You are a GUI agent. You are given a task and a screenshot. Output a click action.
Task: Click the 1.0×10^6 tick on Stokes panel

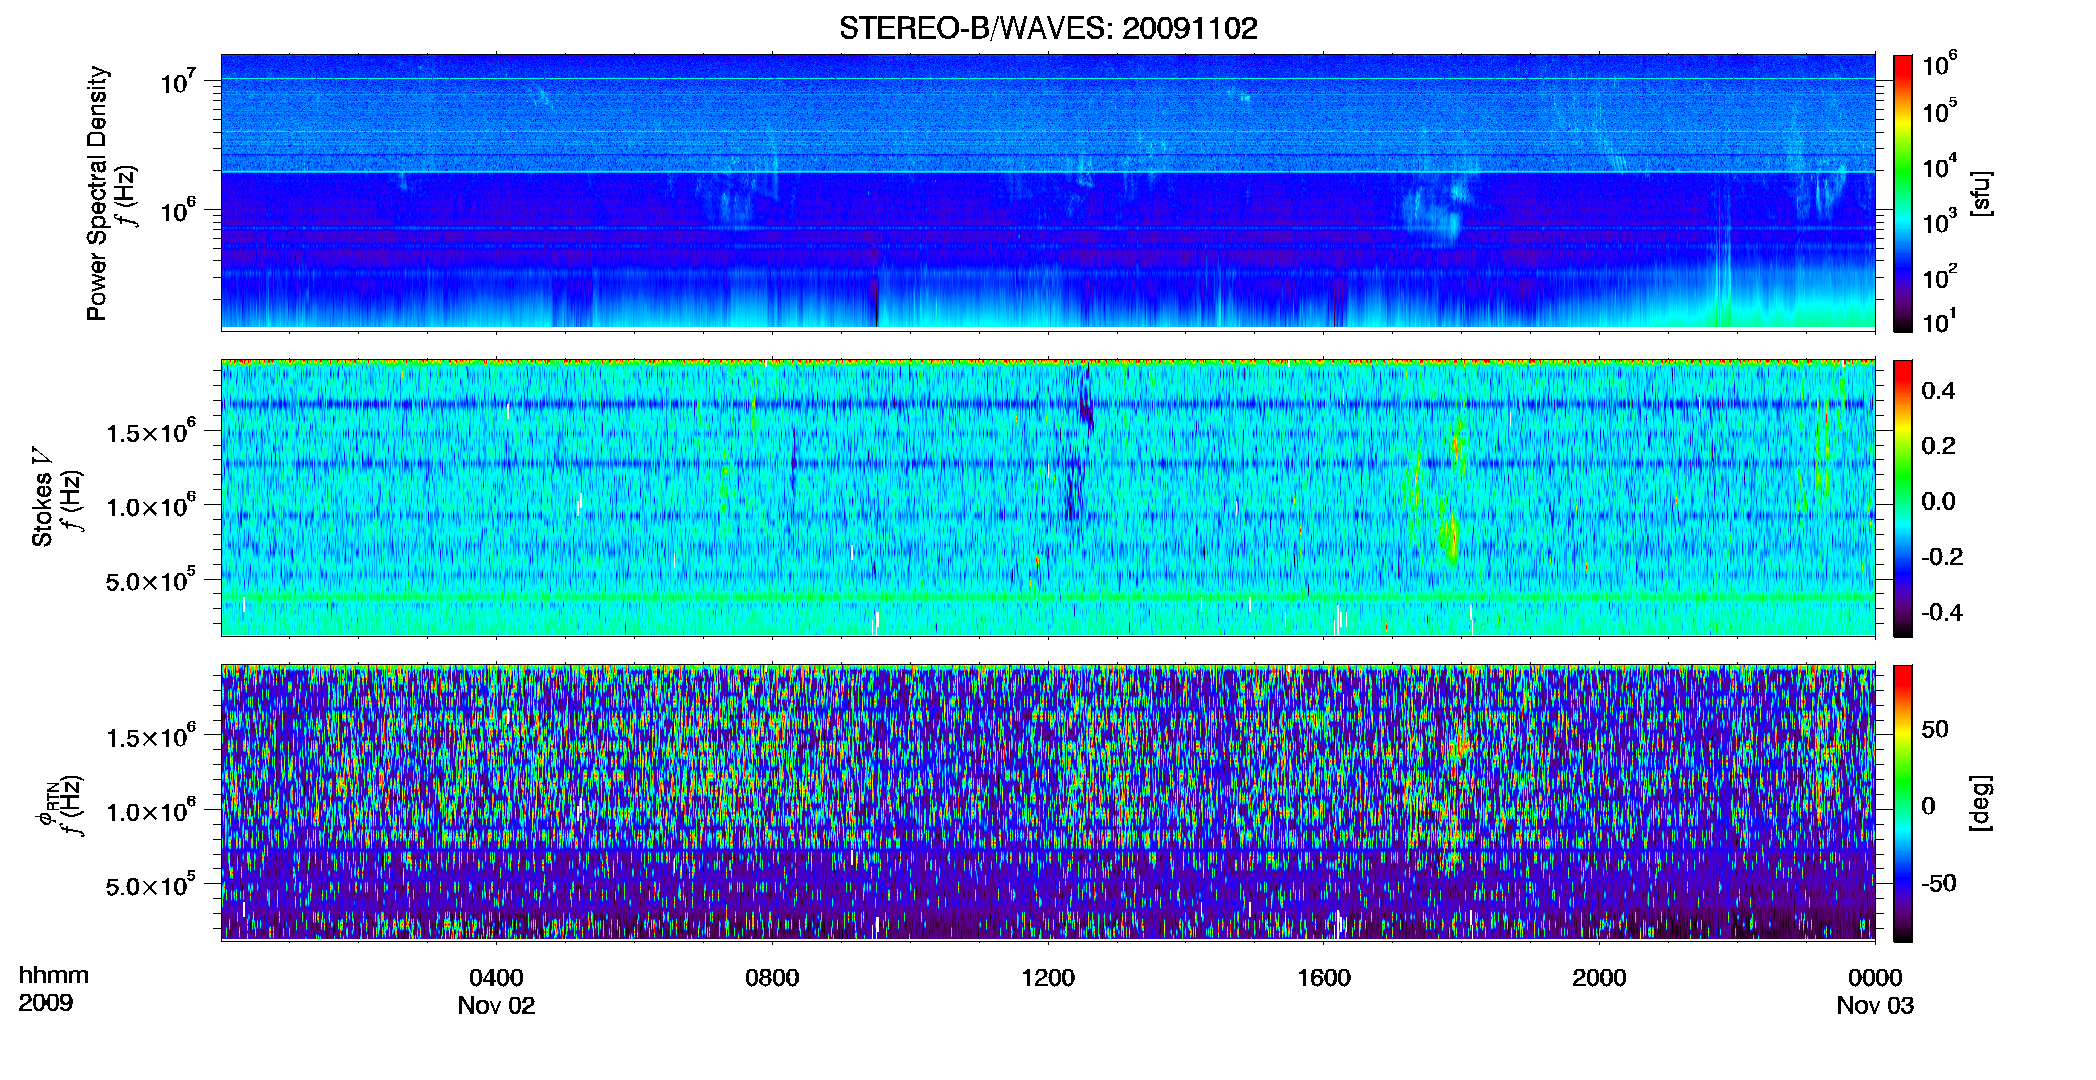[x=151, y=505]
